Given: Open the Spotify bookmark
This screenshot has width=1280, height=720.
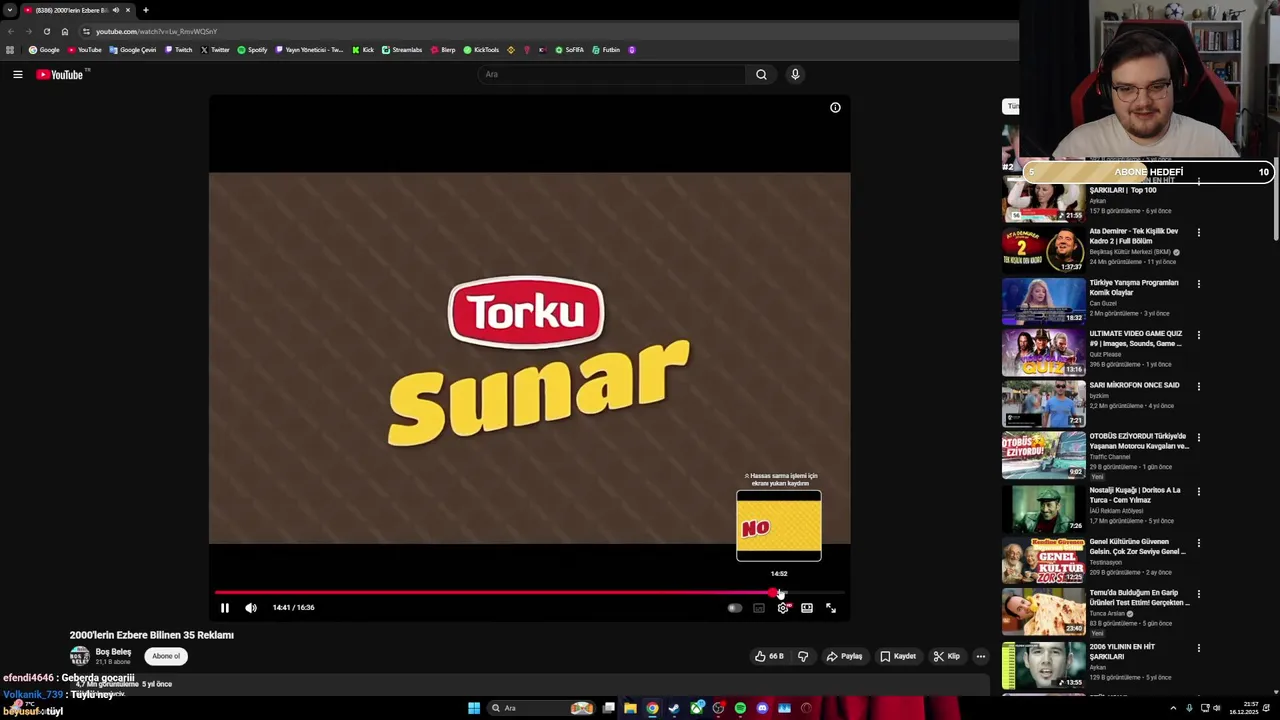Looking at the screenshot, I should [x=252, y=50].
